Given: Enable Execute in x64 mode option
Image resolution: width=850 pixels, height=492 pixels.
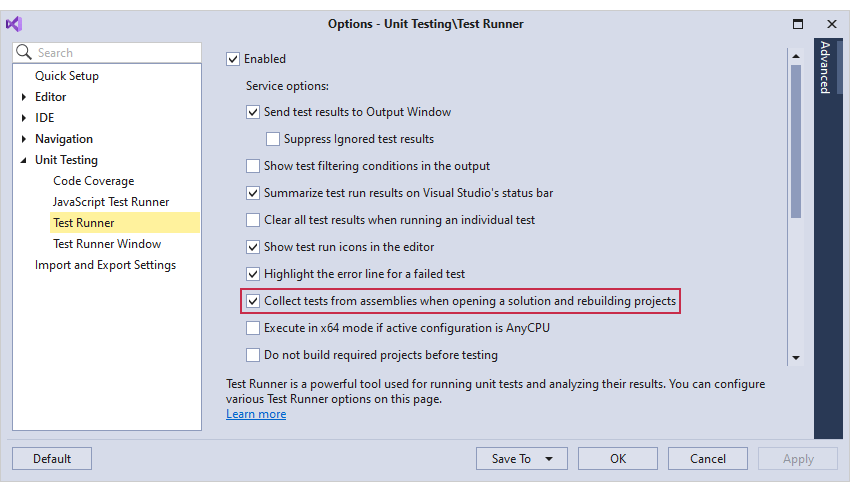Looking at the screenshot, I should coord(253,328).
